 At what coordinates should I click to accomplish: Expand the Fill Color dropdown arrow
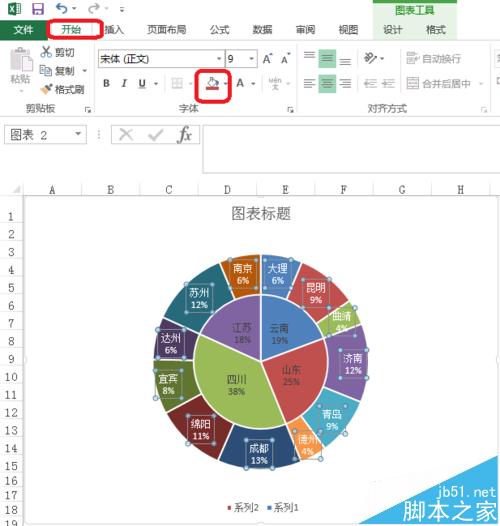226,84
